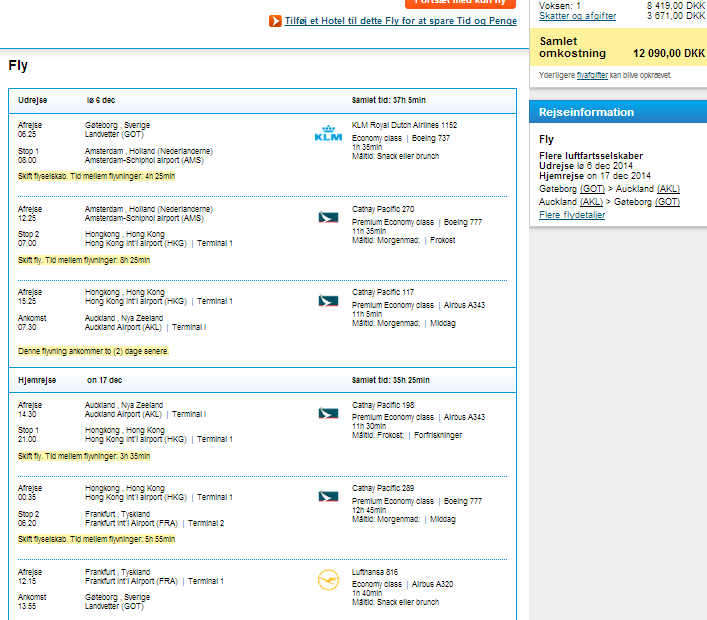Image resolution: width=707 pixels, height=620 pixels.
Task: Click (GOT) link after Gøteborg in outbound route
Action: (x=591, y=188)
